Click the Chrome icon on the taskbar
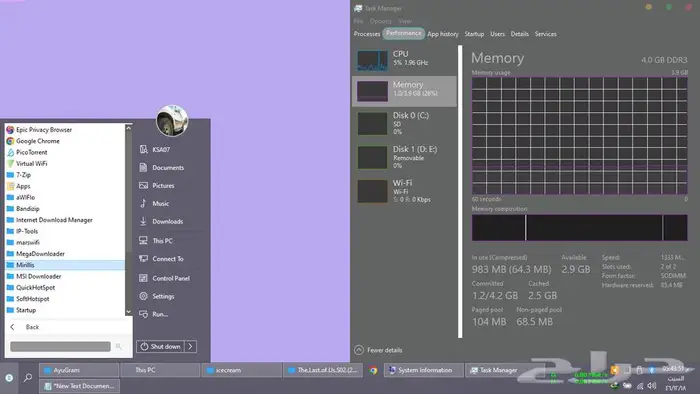Screen dimensions: 700x394 pos(373,370)
